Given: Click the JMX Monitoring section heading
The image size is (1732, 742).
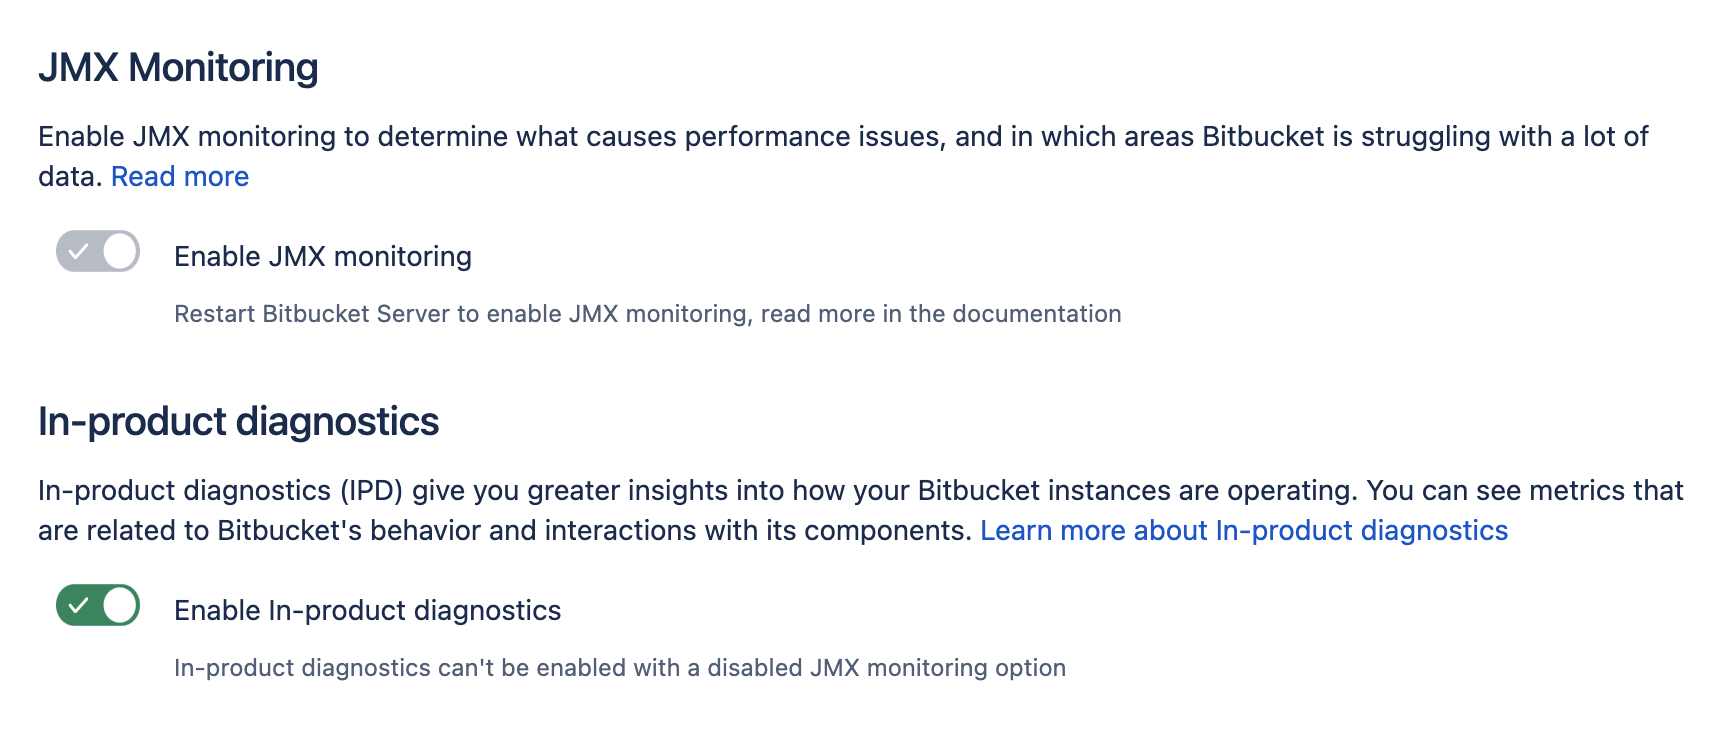Looking at the screenshot, I should tap(178, 68).
